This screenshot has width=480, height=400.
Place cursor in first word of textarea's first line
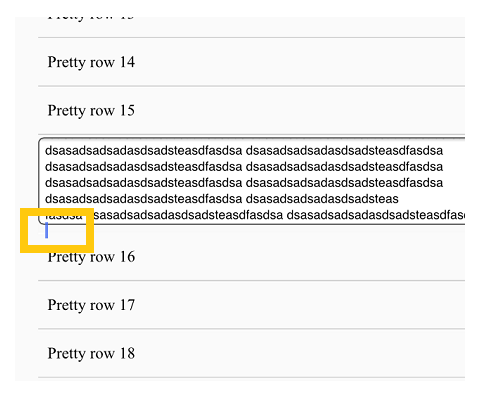coord(144,151)
